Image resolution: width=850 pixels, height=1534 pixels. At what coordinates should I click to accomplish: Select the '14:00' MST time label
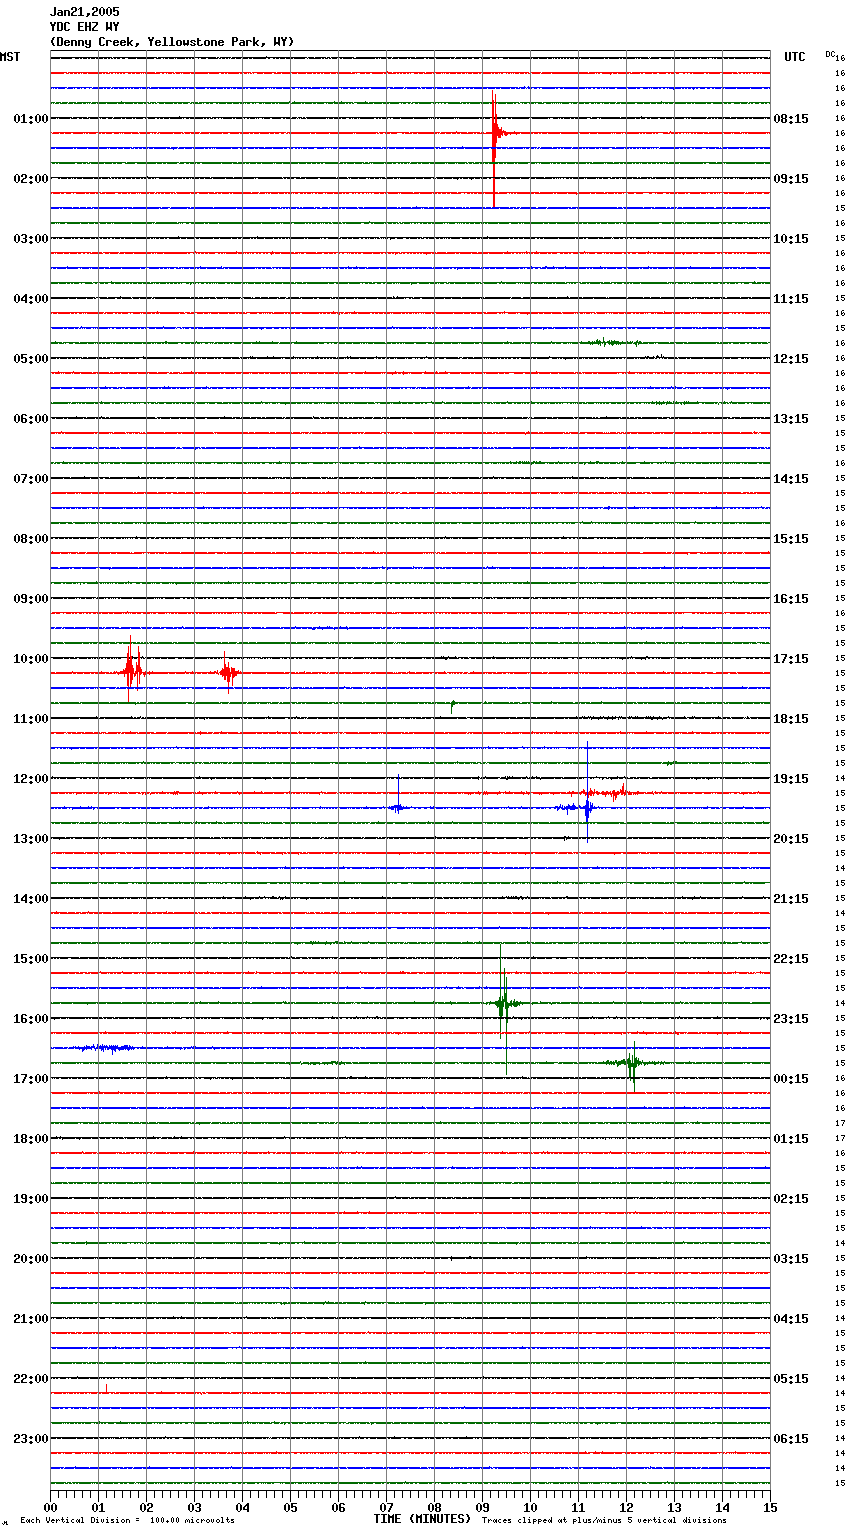tap(30, 899)
